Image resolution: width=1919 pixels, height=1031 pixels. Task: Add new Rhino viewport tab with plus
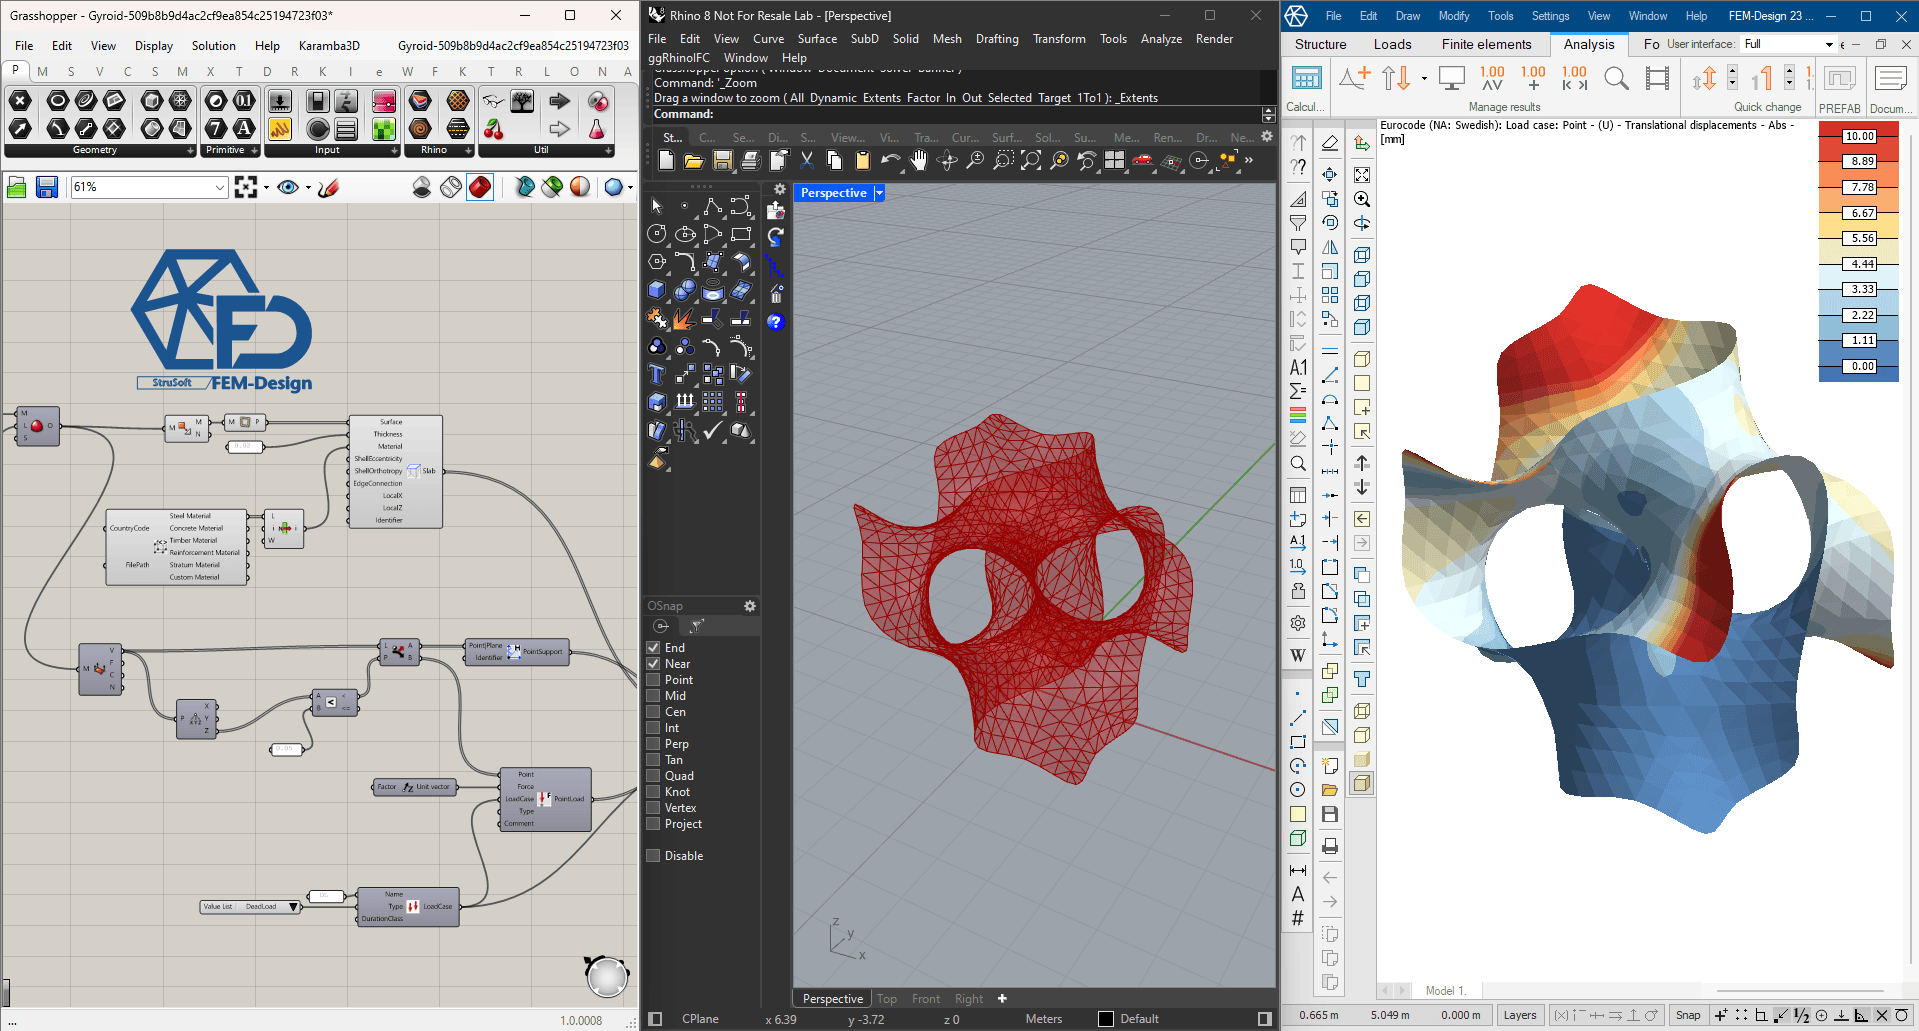pyautogui.click(x=1002, y=999)
